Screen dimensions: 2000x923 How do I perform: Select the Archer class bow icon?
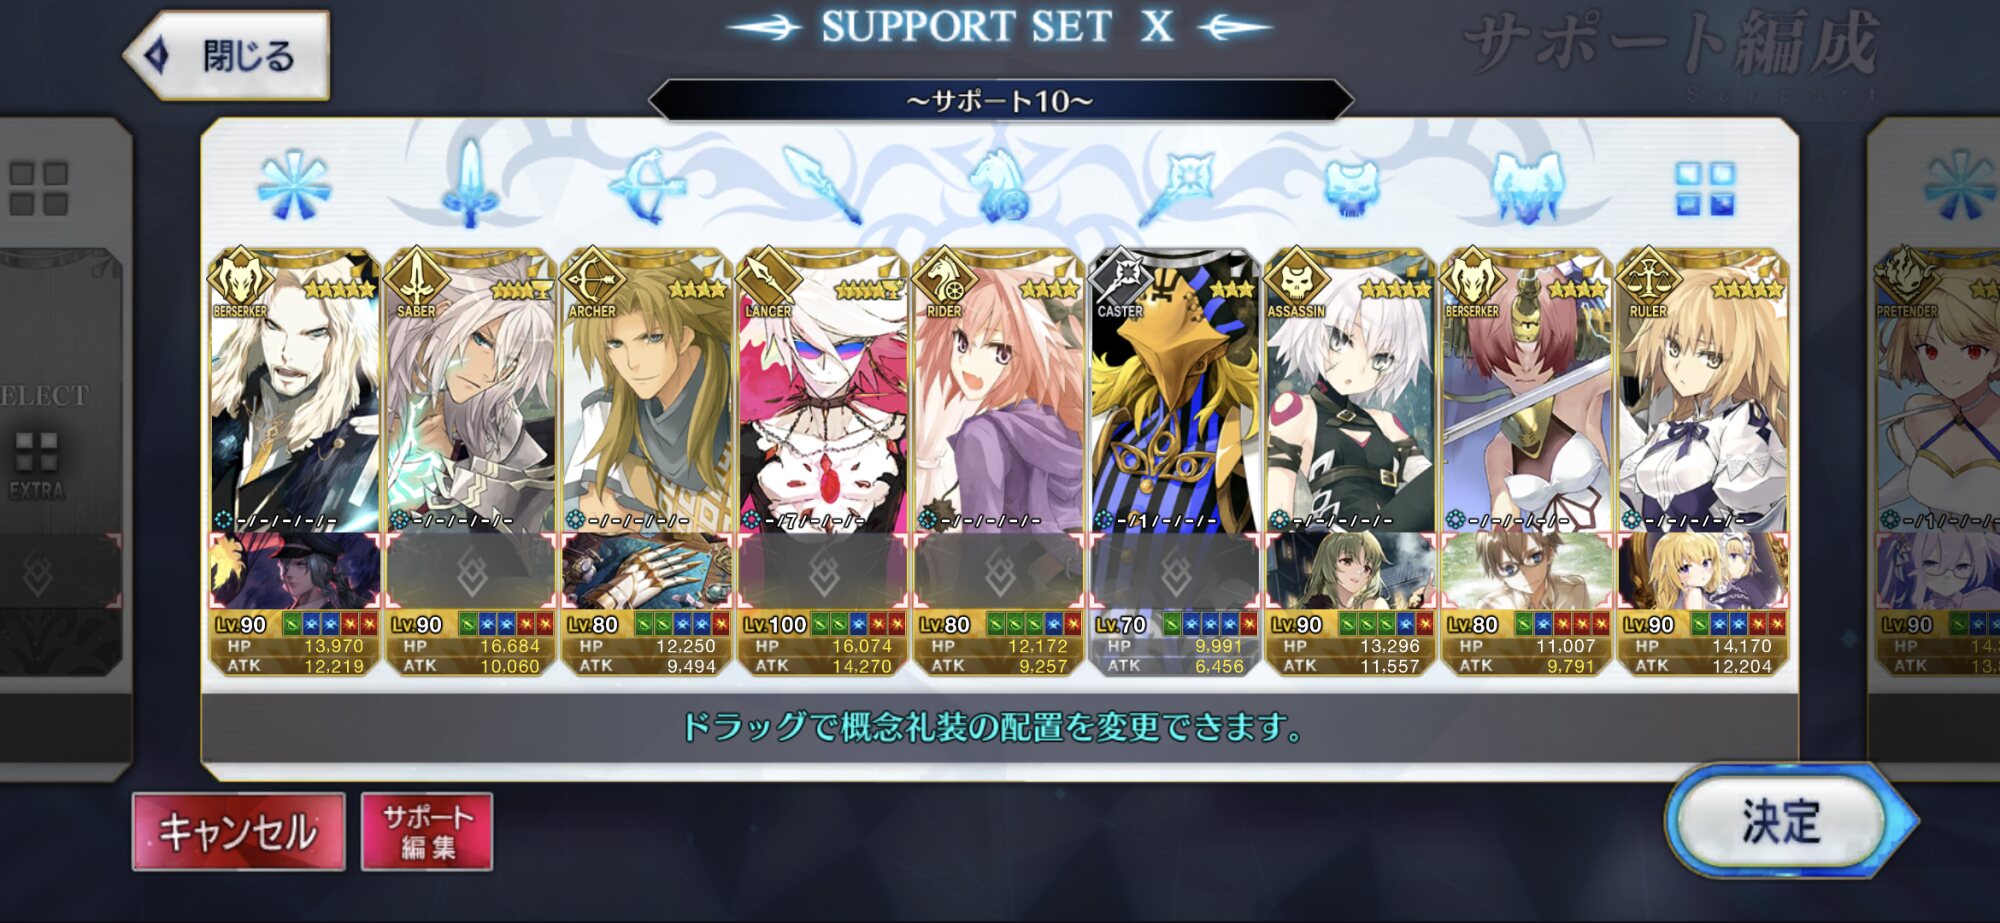646,186
